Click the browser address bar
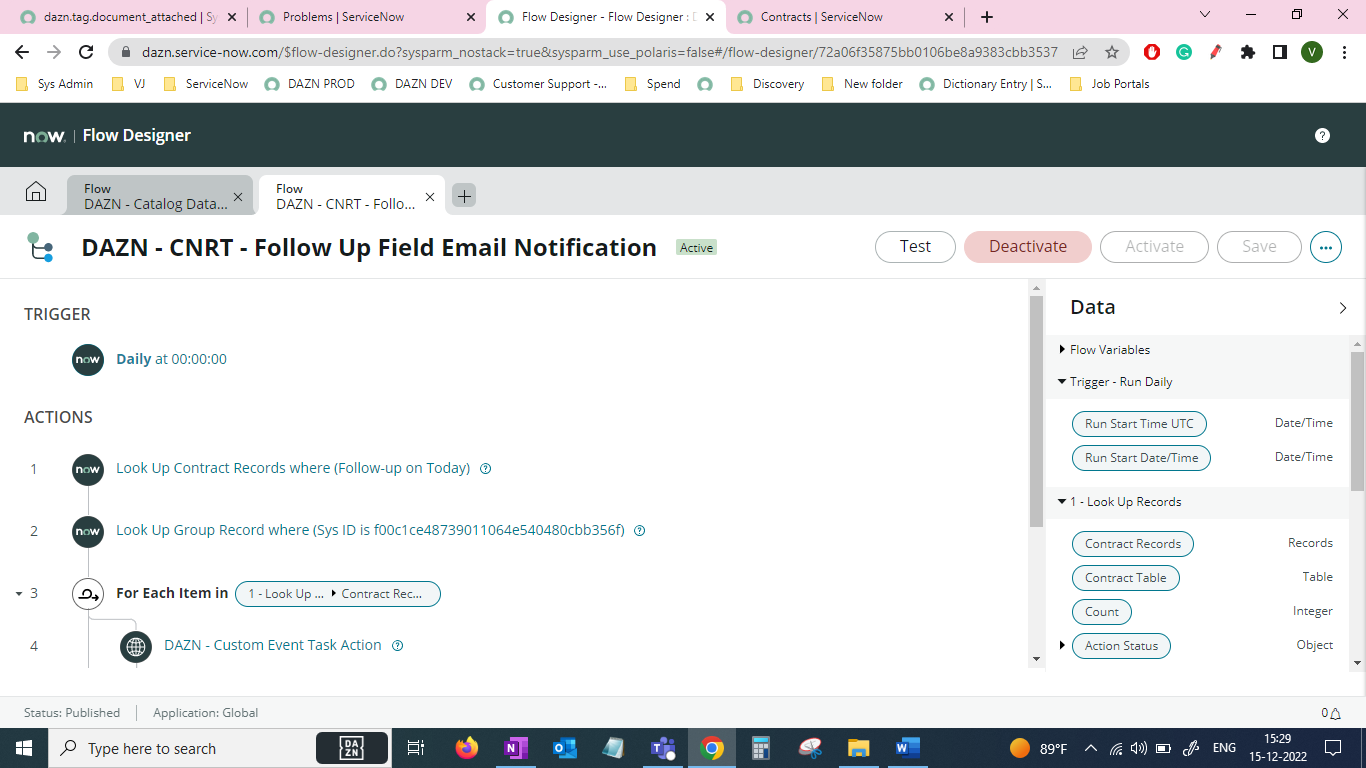Screen dimensions: 1366x768 pyautogui.click(x=598, y=52)
